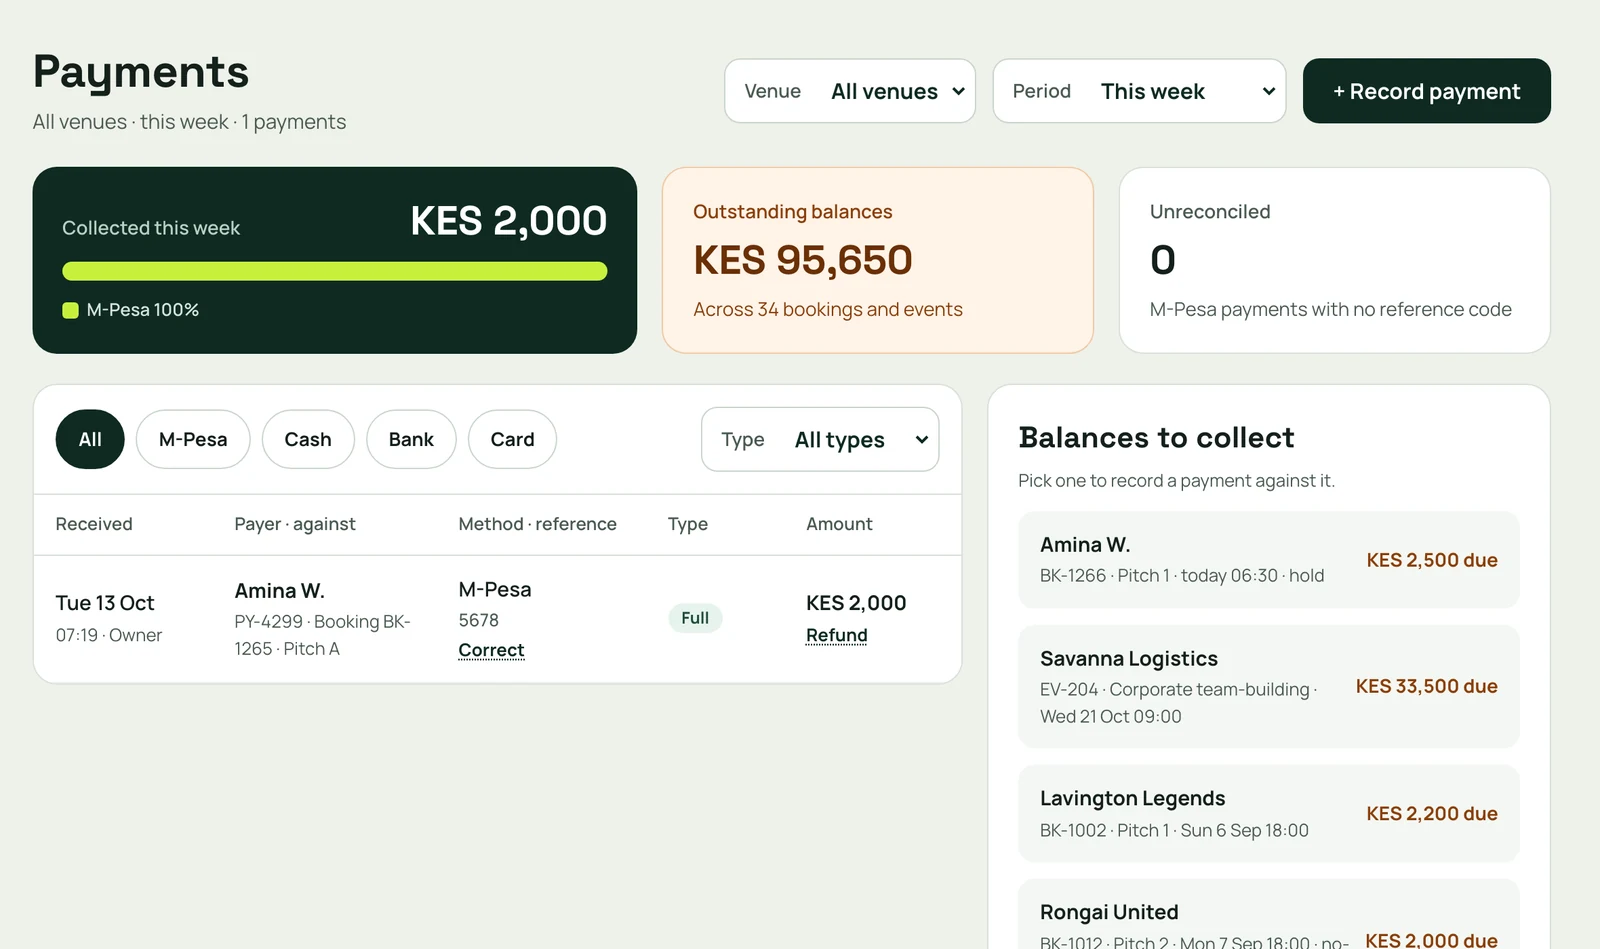This screenshot has height=949, width=1600.
Task: Click the Correct link for Amina W. payment
Action: coord(491,650)
